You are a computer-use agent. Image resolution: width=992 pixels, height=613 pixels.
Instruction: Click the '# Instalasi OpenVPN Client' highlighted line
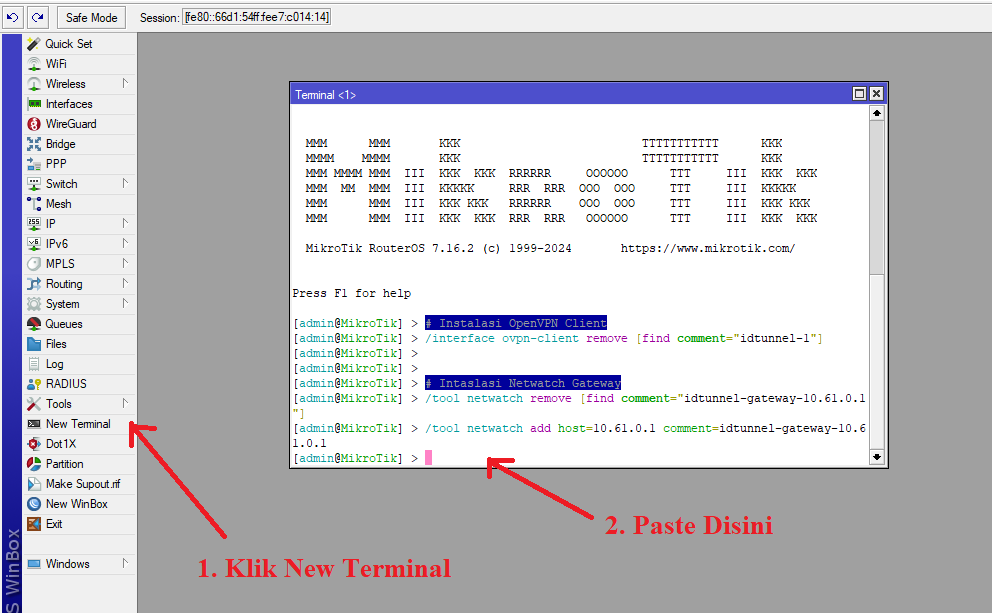516,323
